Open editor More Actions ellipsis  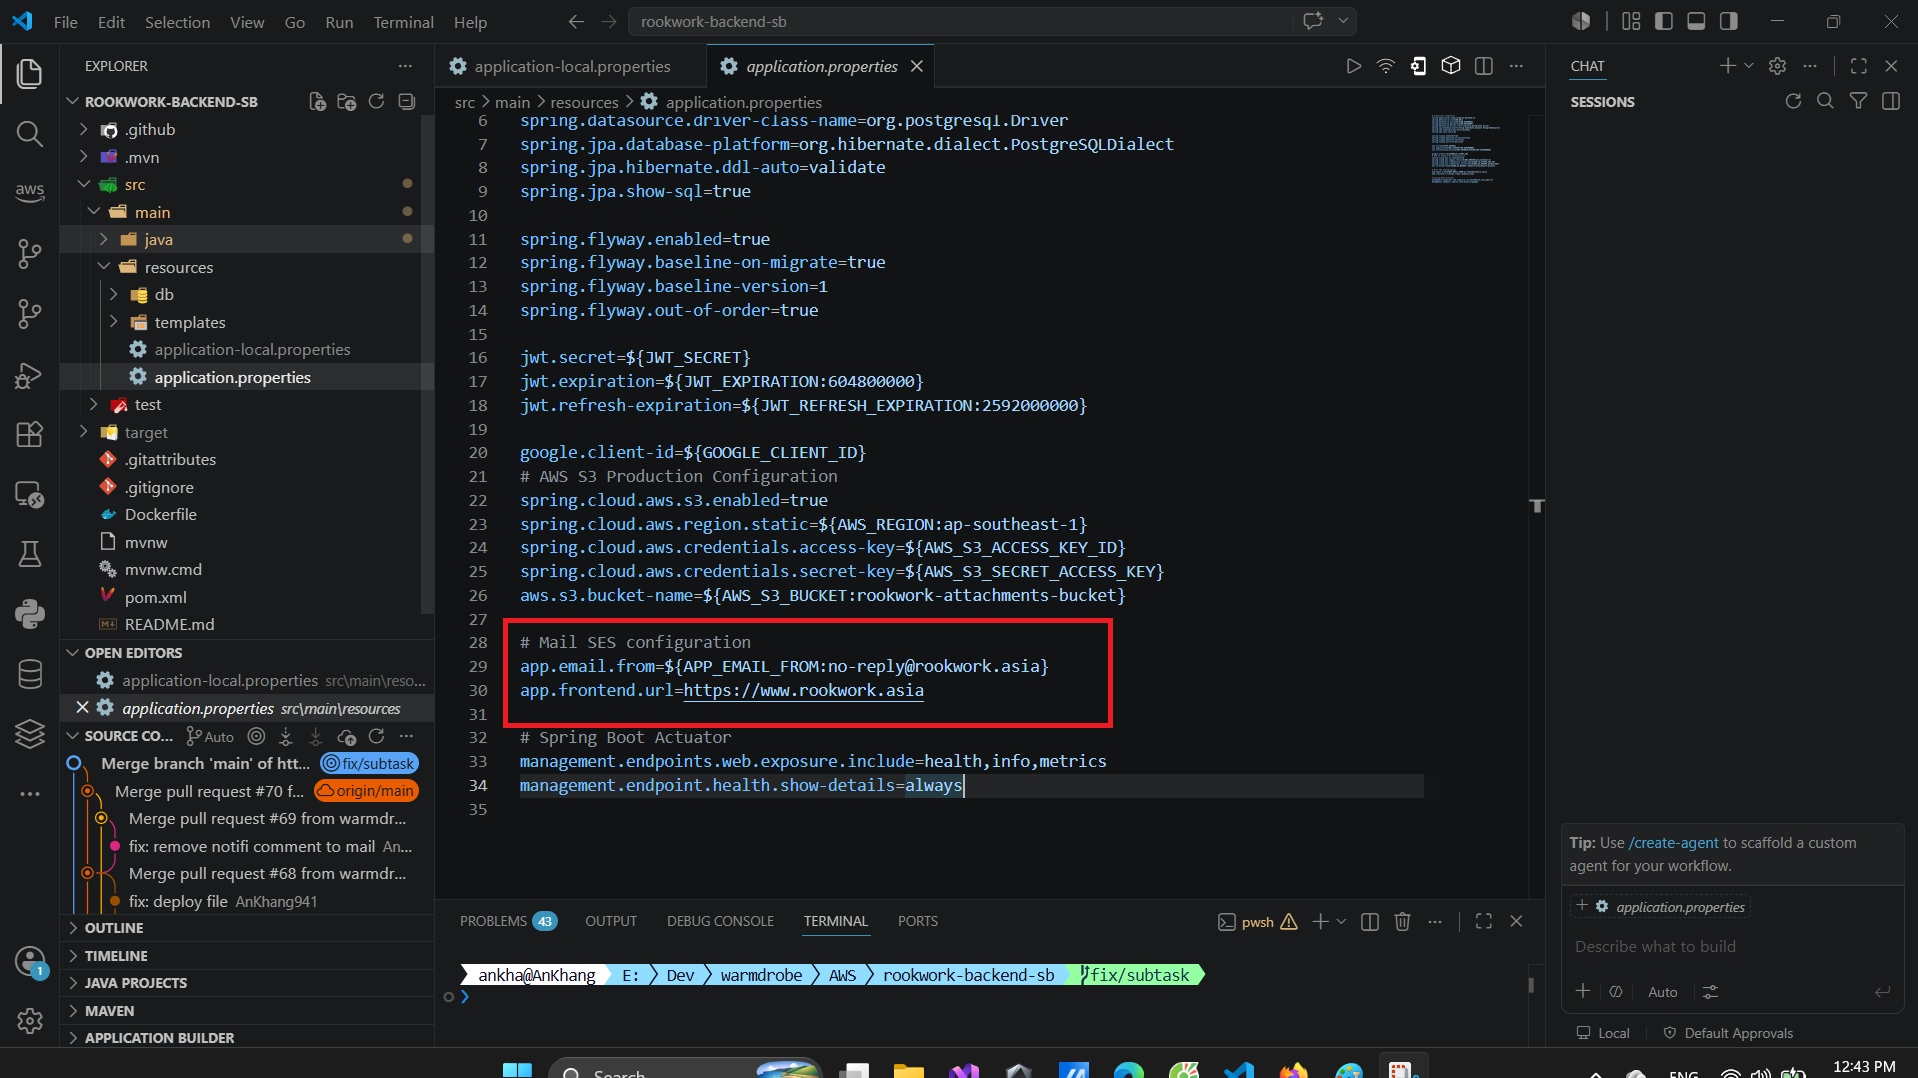pos(1516,66)
